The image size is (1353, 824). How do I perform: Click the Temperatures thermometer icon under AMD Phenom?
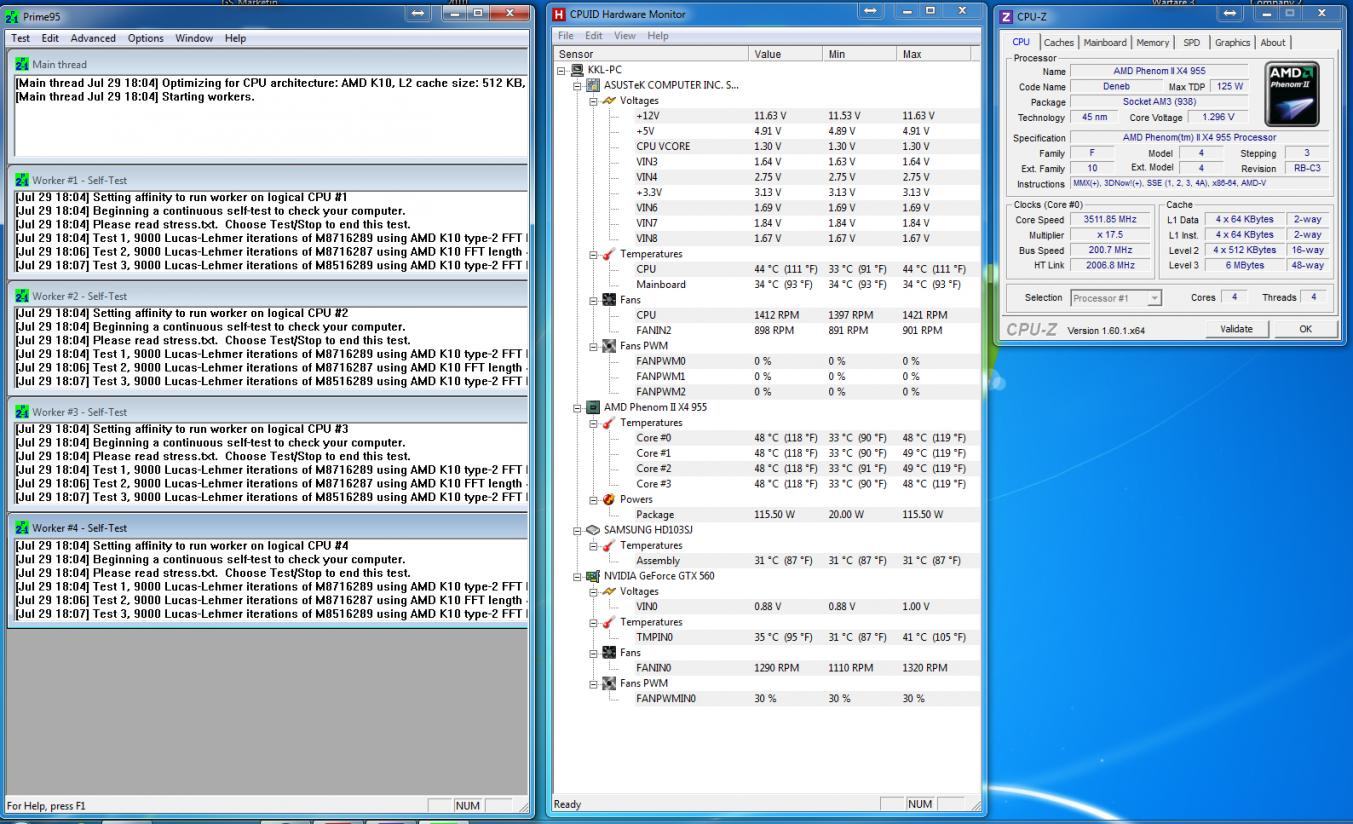609,422
